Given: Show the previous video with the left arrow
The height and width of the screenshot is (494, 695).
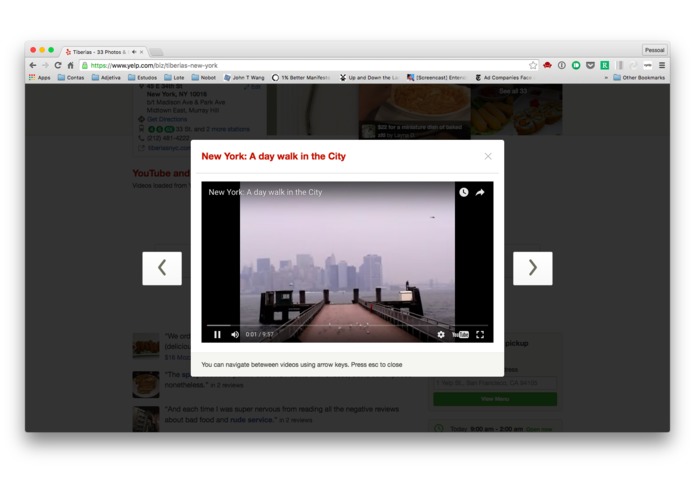Looking at the screenshot, I should (162, 268).
